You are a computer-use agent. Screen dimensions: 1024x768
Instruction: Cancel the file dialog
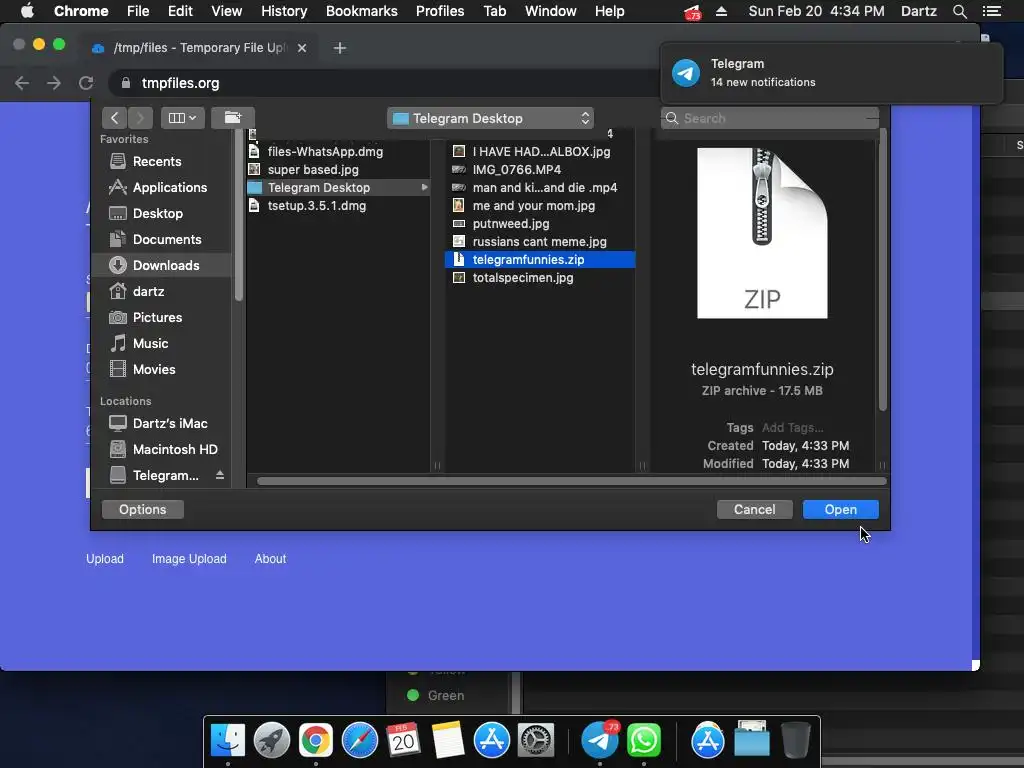pyautogui.click(x=754, y=509)
